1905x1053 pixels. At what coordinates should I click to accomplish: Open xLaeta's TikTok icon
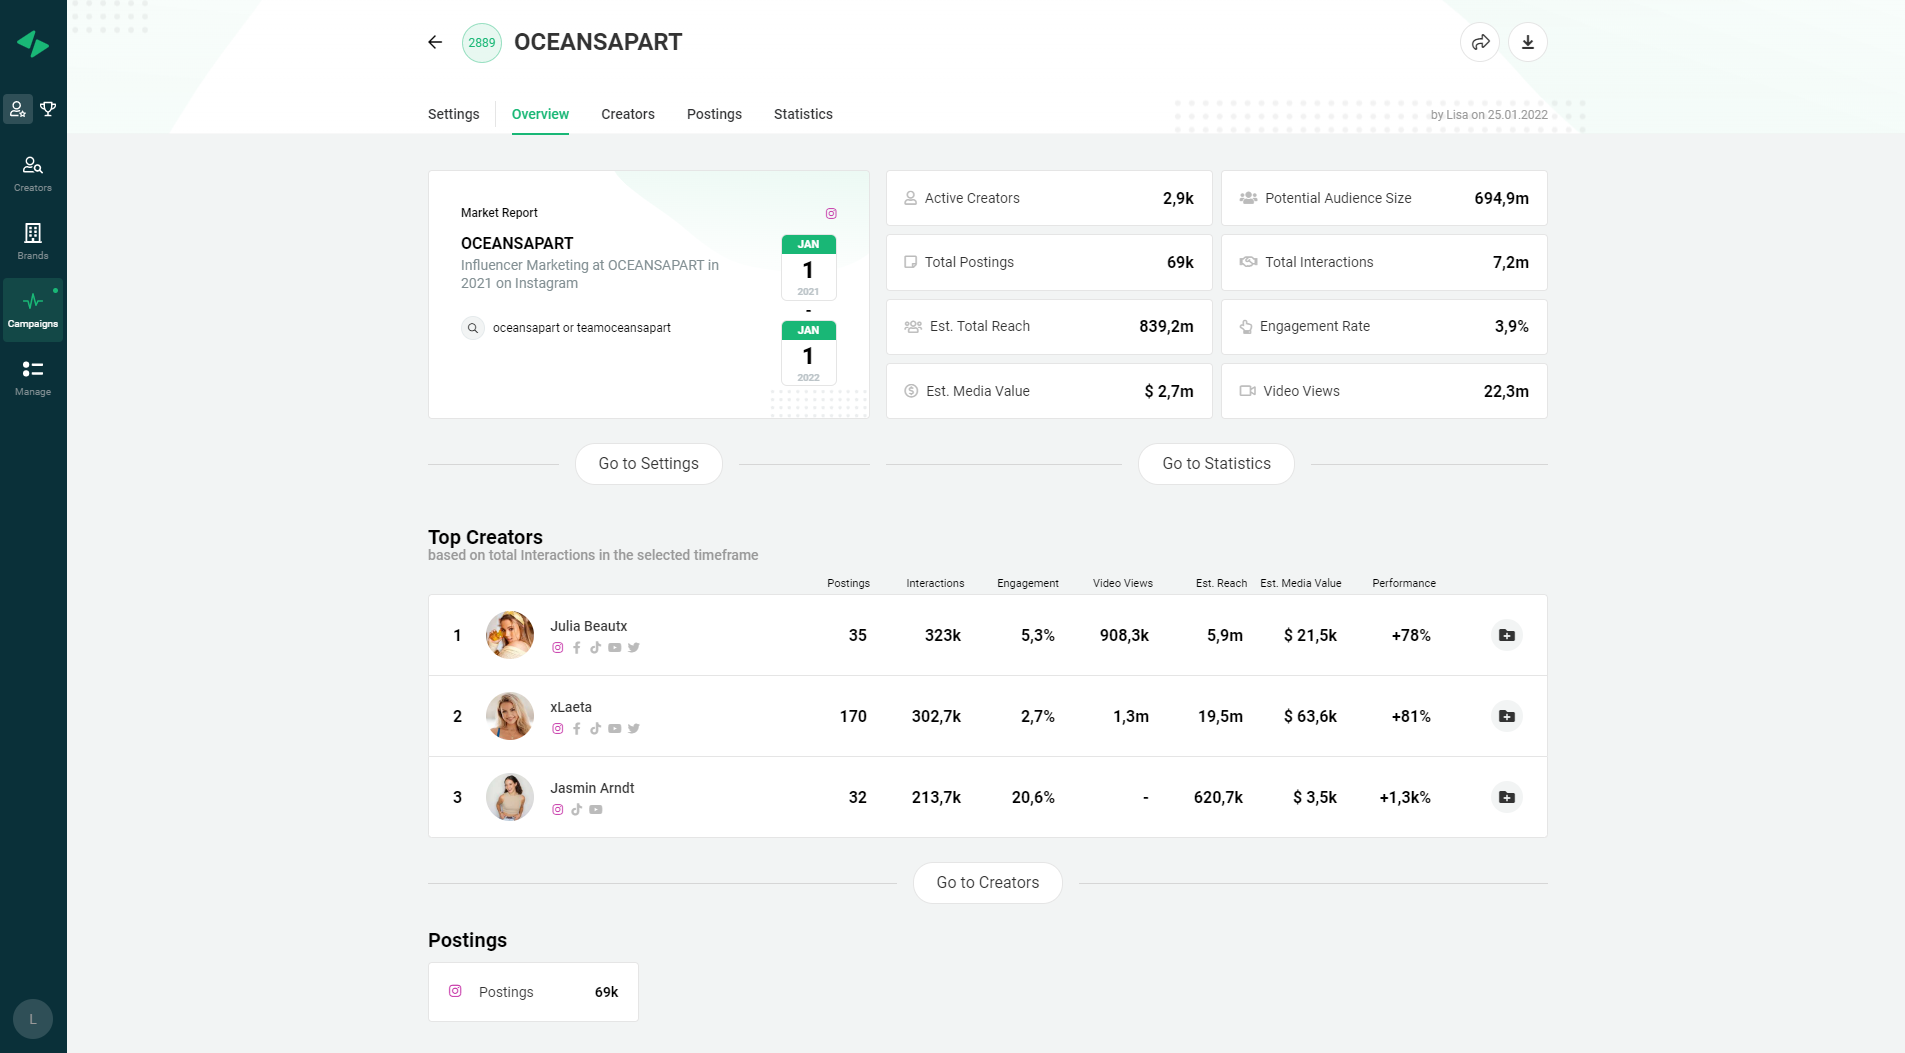click(x=595, y=729)
